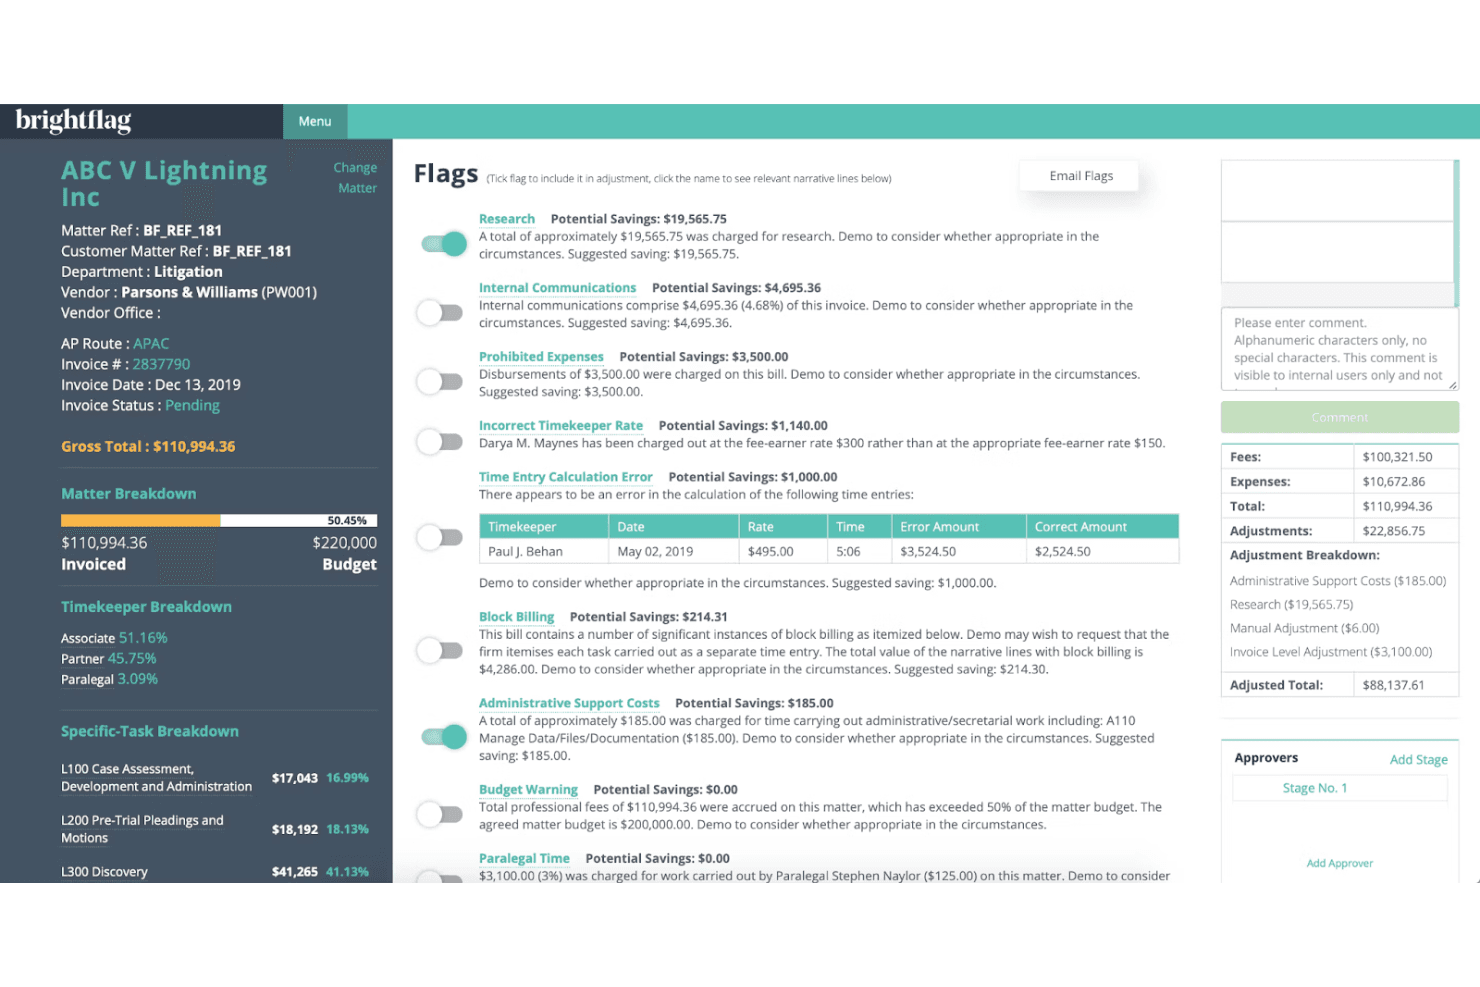
Task: Open Administrative Support Costs link
Action: [x=569, y=703]
